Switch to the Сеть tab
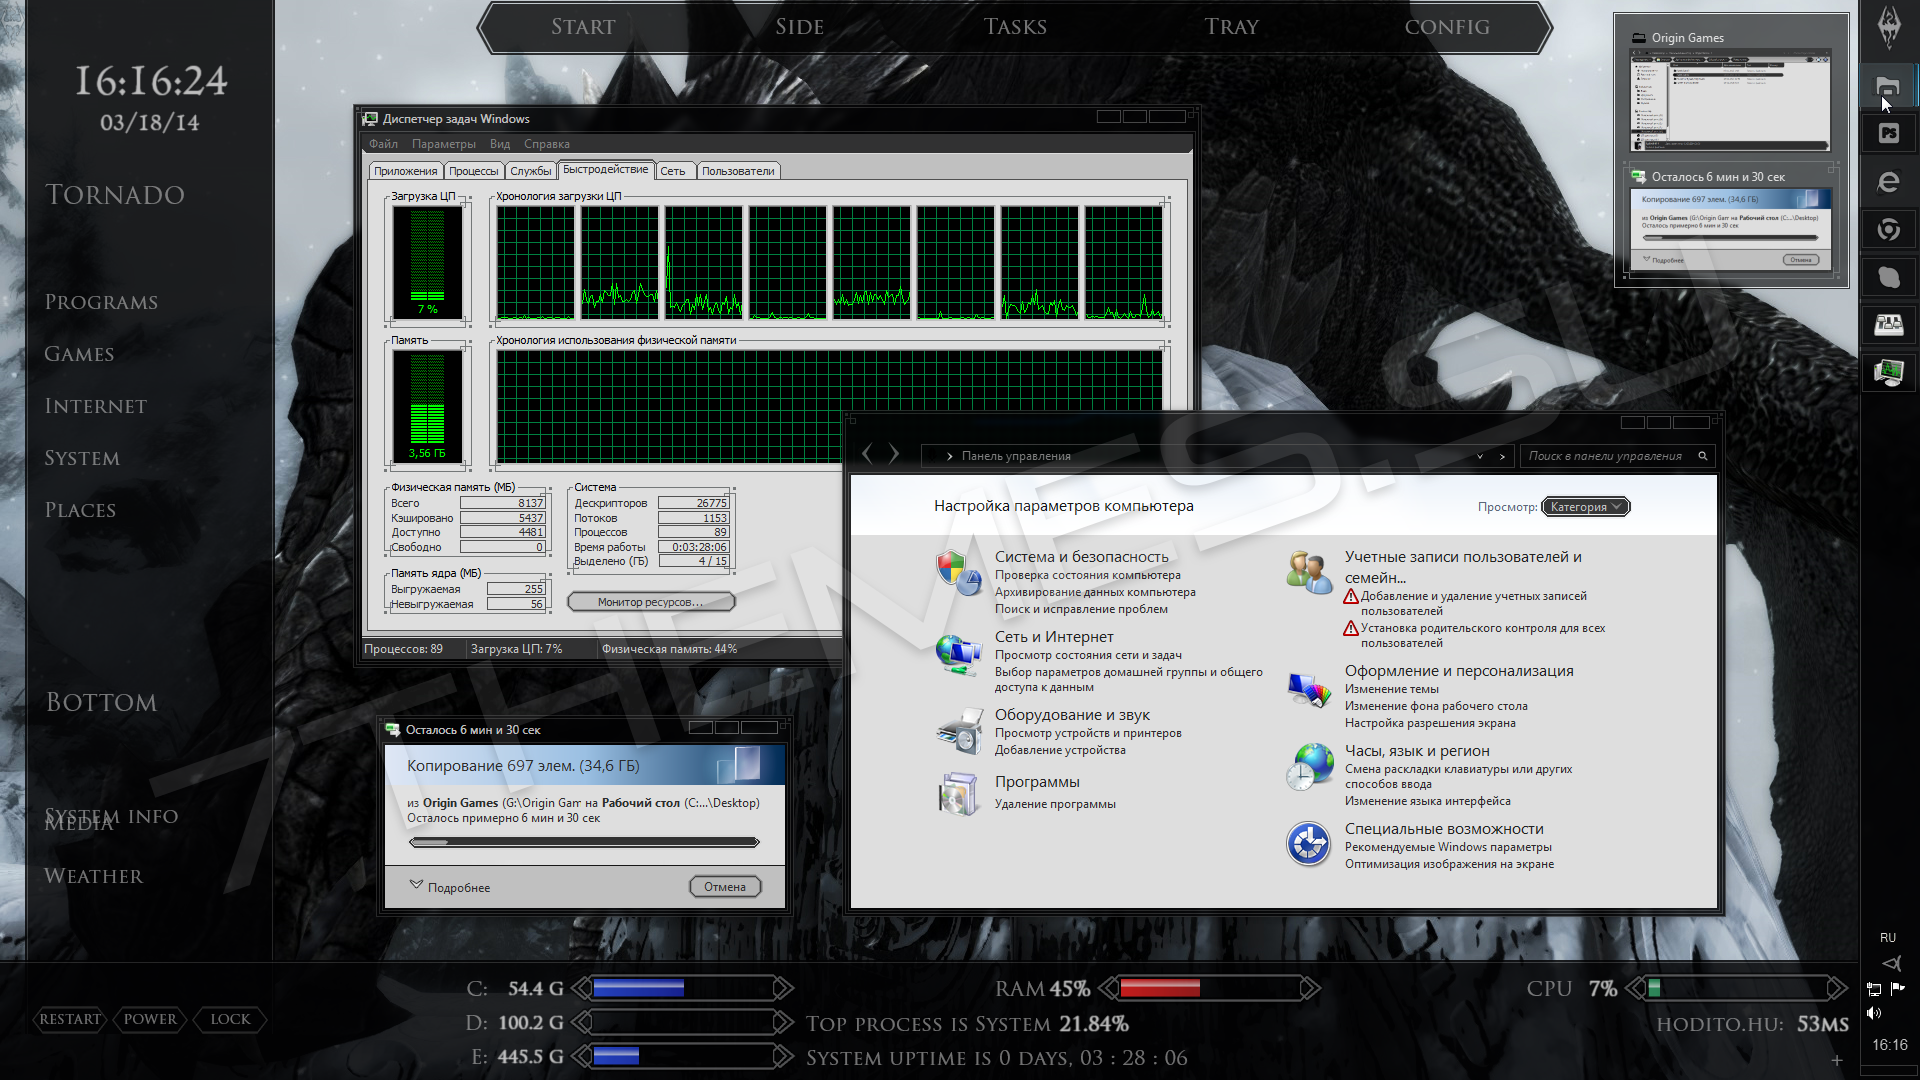This screenshot has width=1920, height=1080. coord(673,171)
